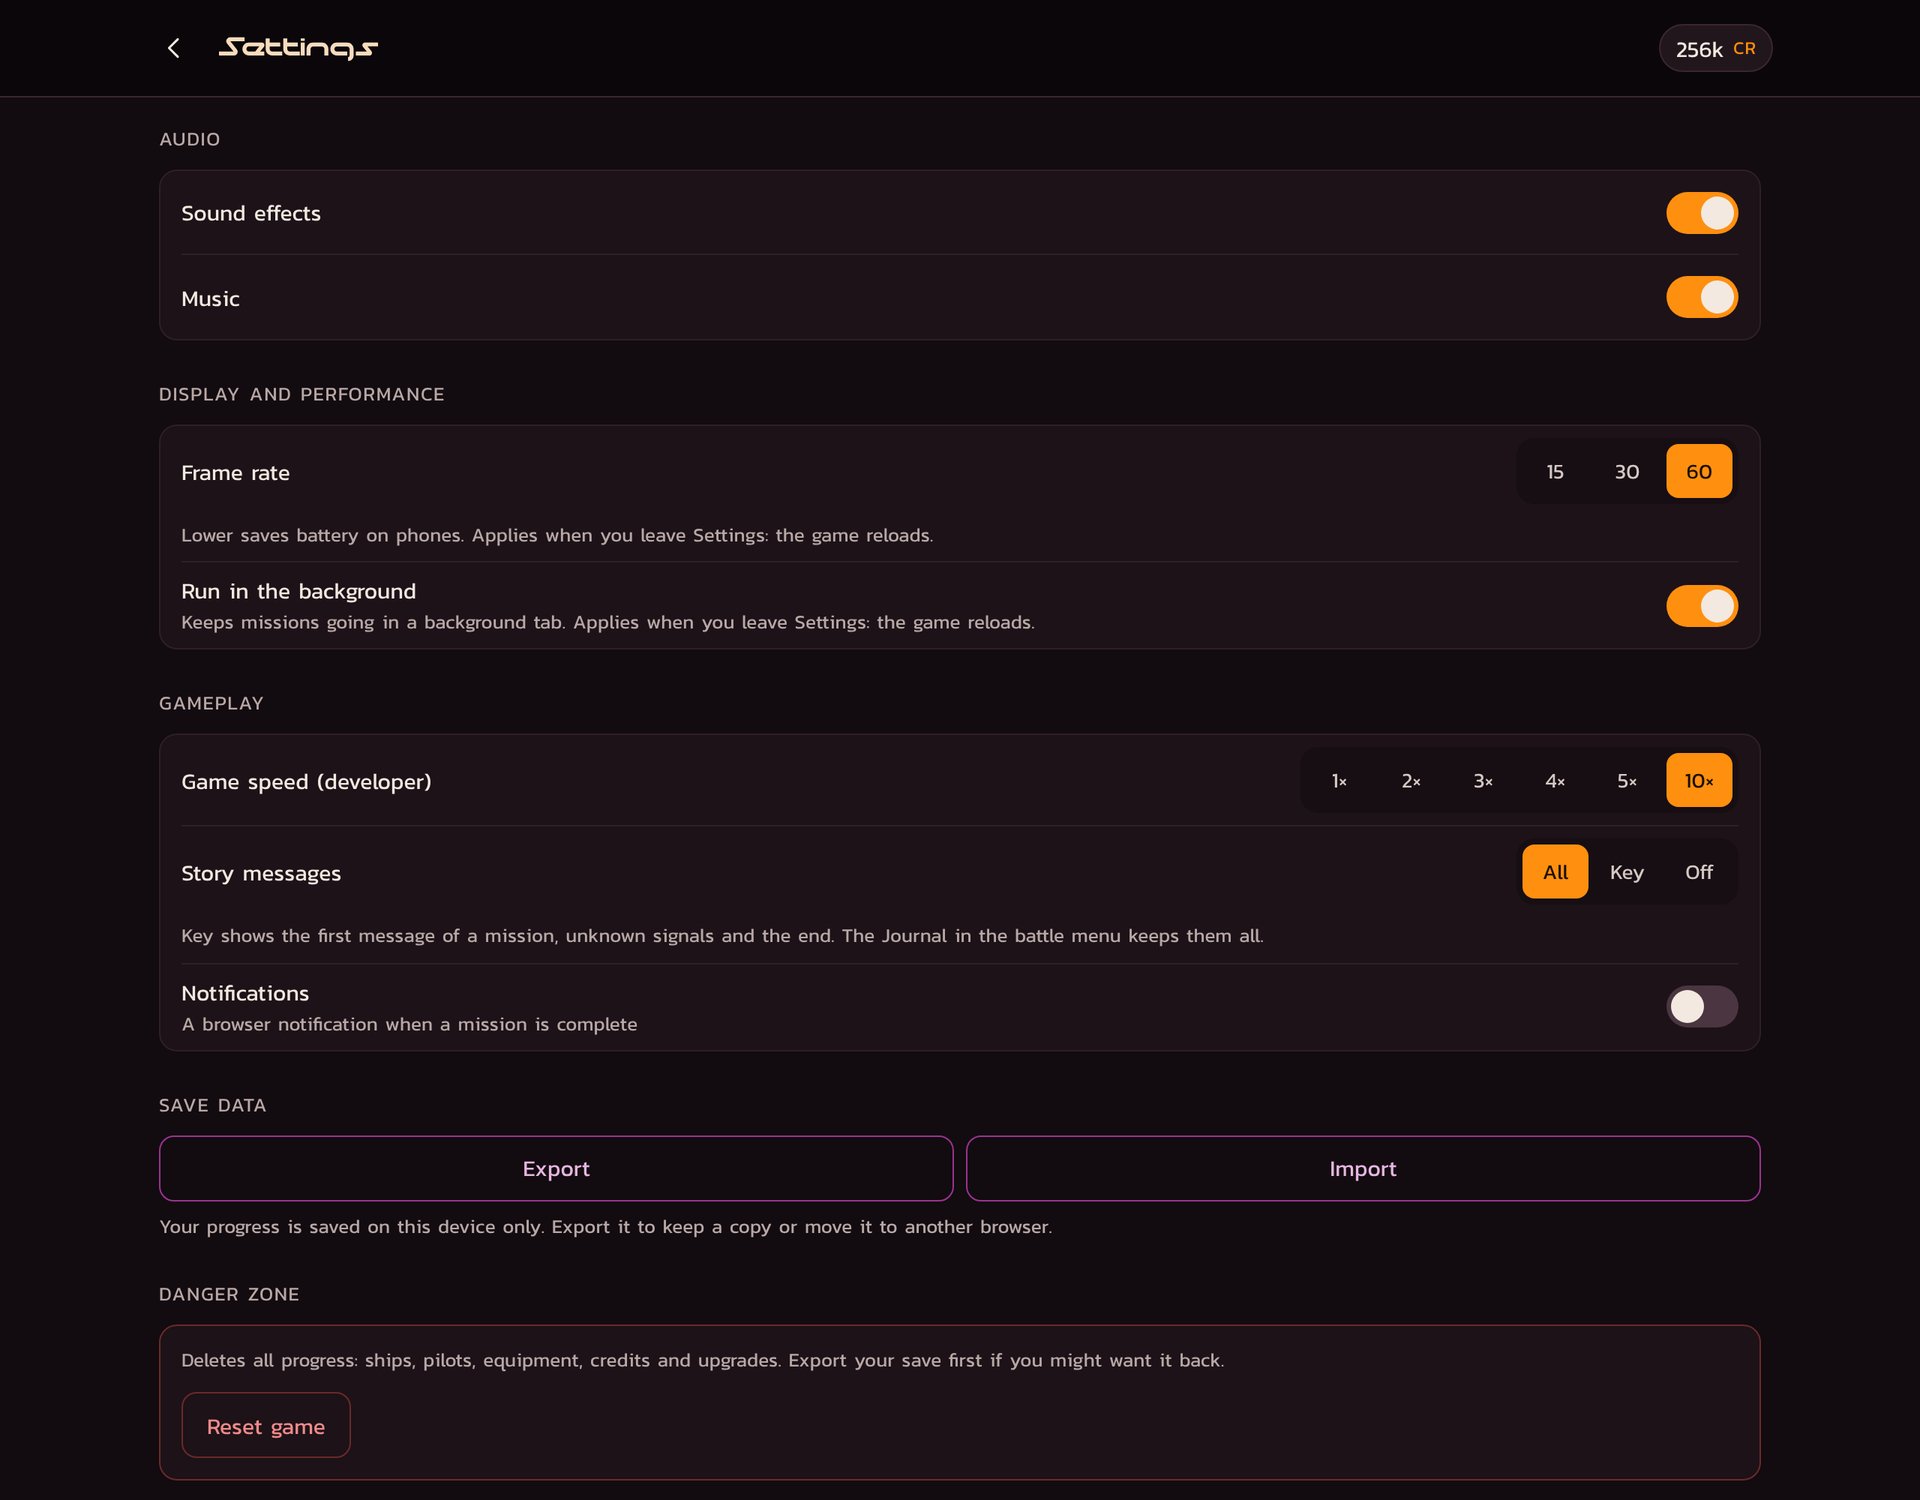Click the Story messages label

coord(261,873)
